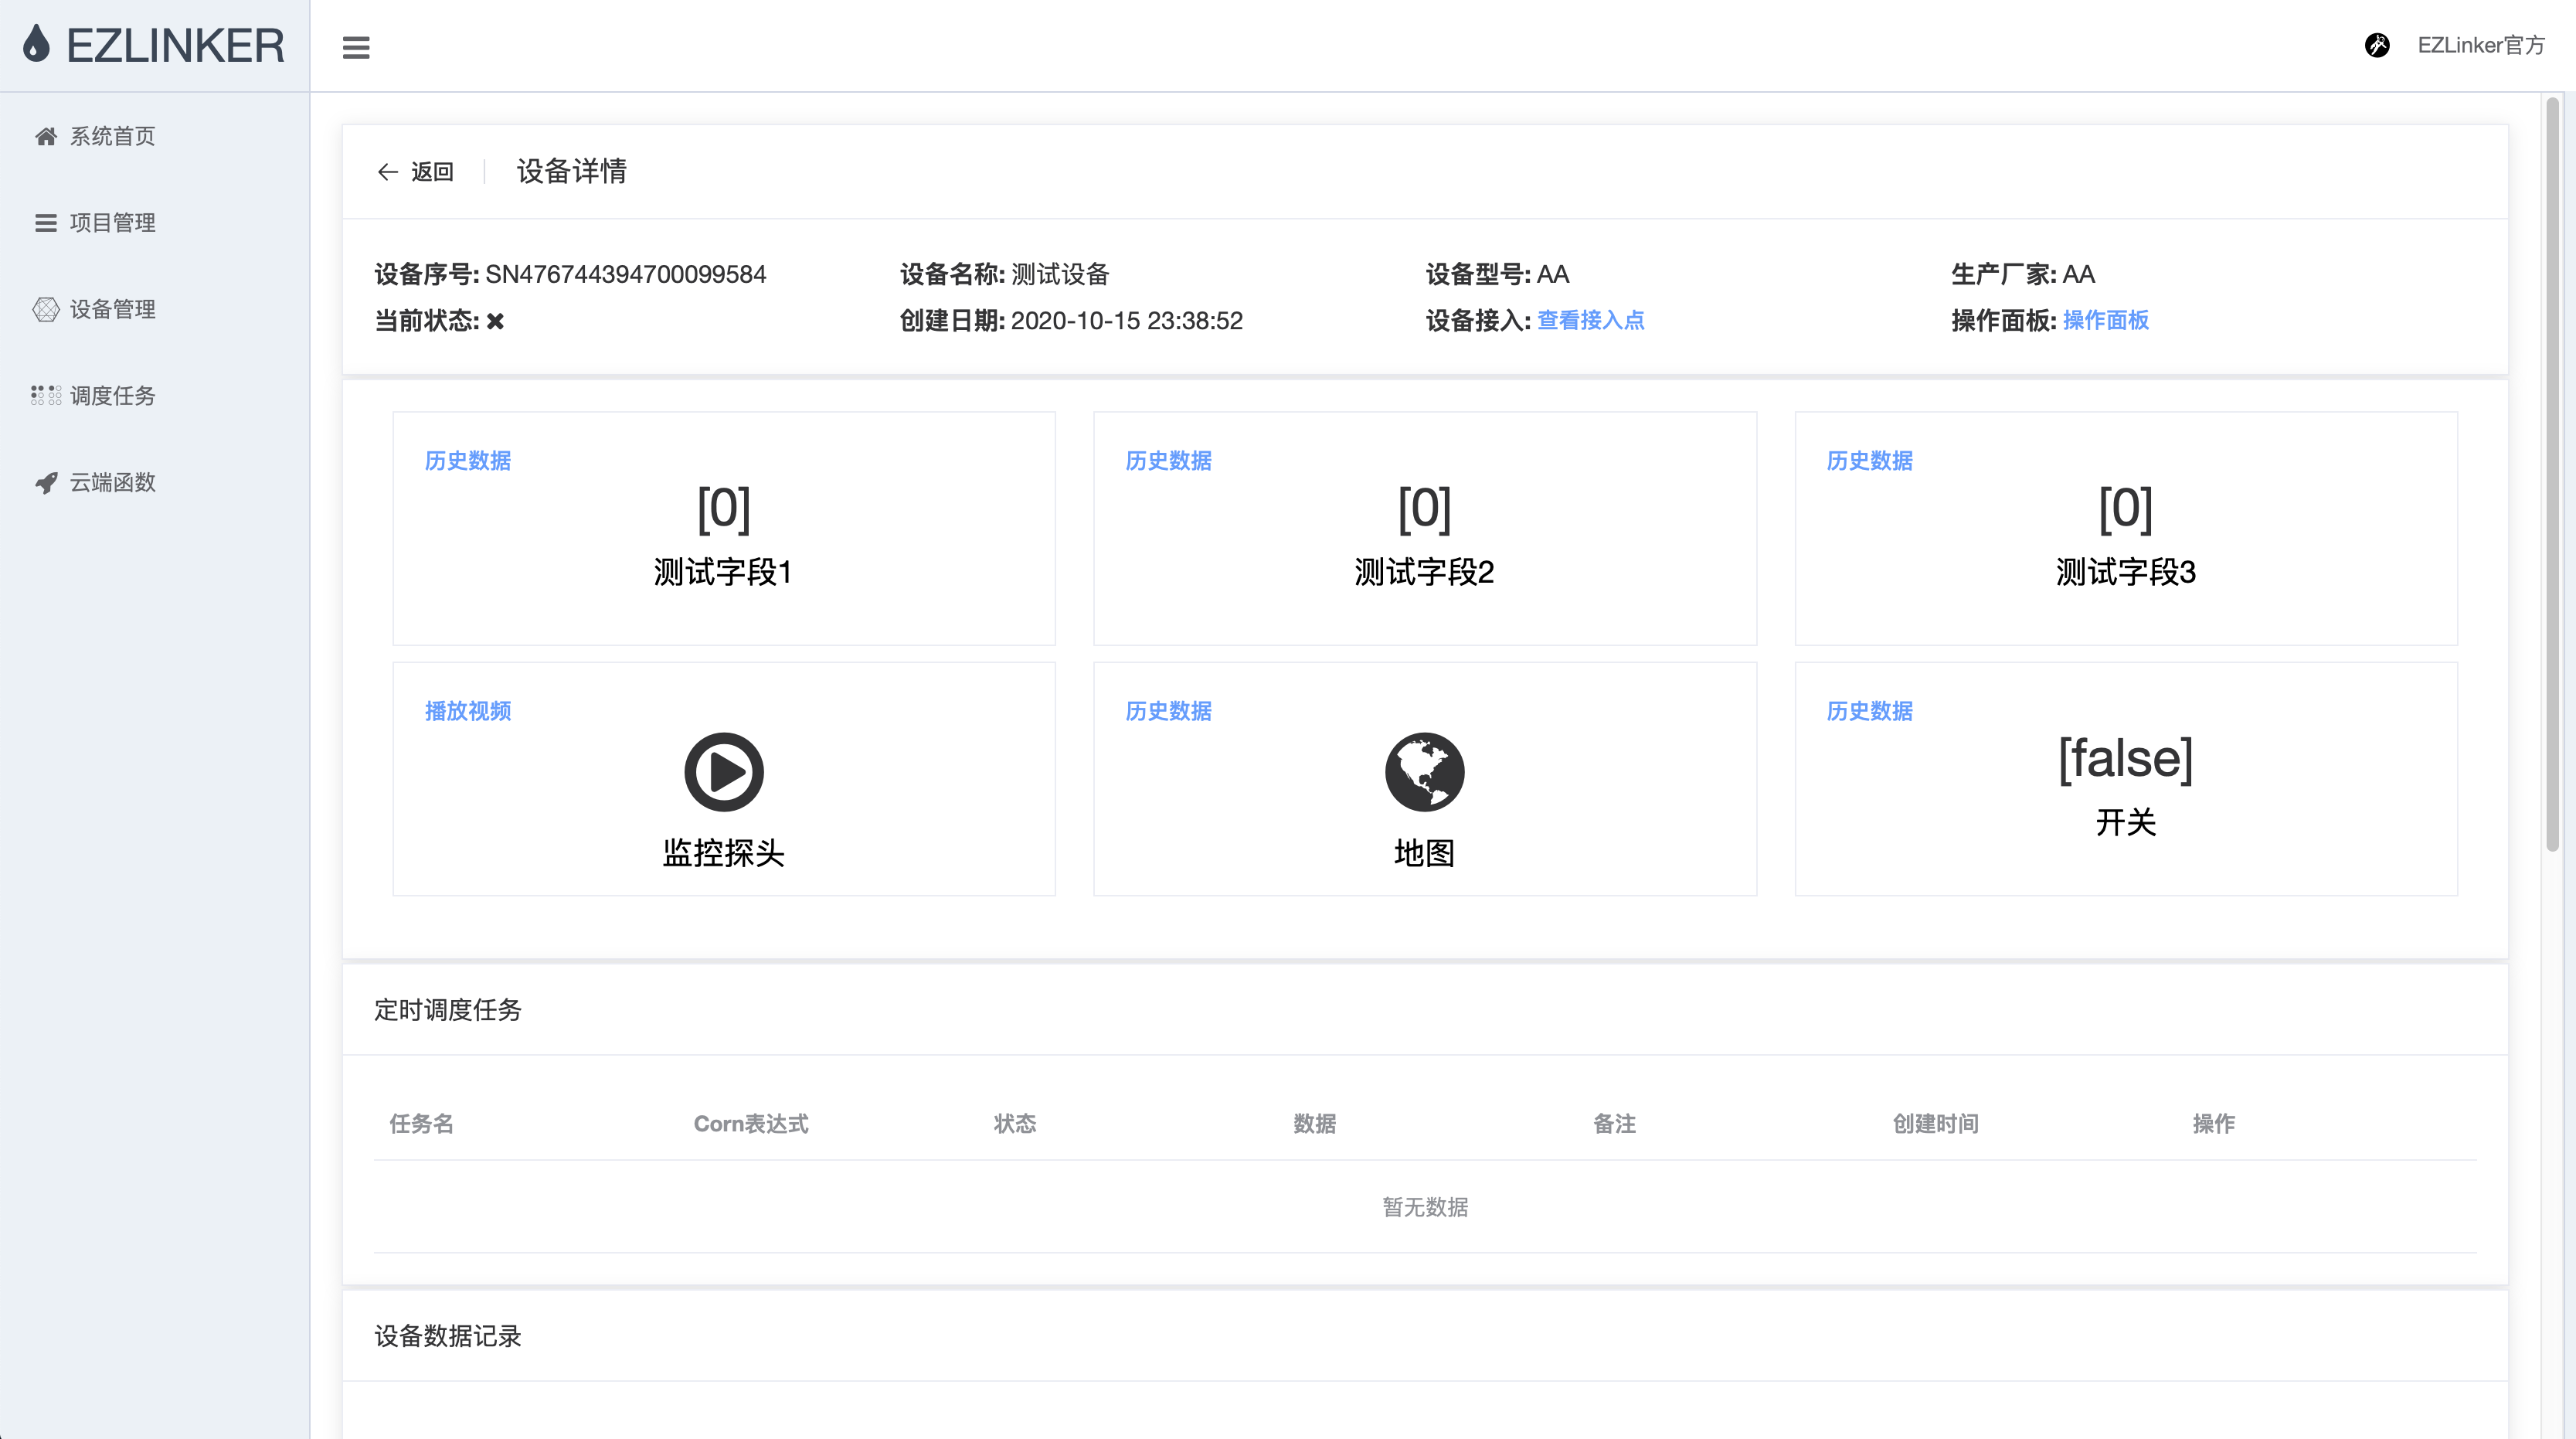
Task: Play the 监控探头 video icon
Action: [x=724, y=772]
